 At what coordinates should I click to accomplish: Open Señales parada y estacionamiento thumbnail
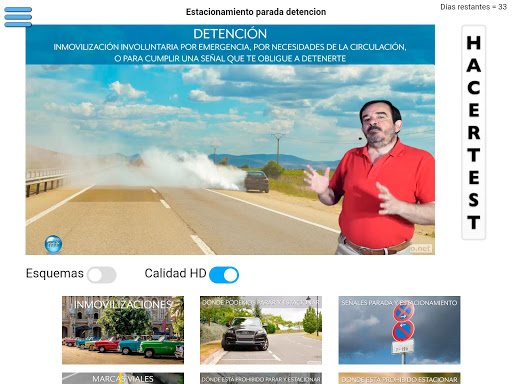point(399,330)
